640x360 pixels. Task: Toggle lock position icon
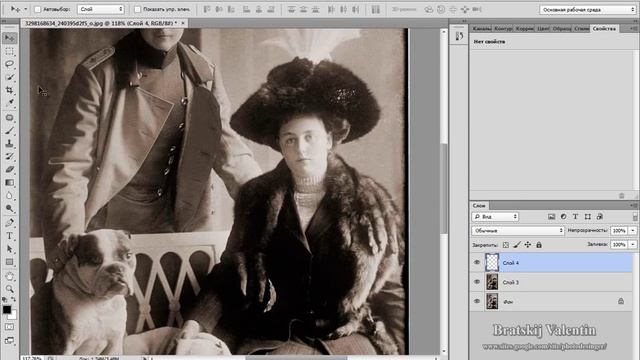point(528,245)
